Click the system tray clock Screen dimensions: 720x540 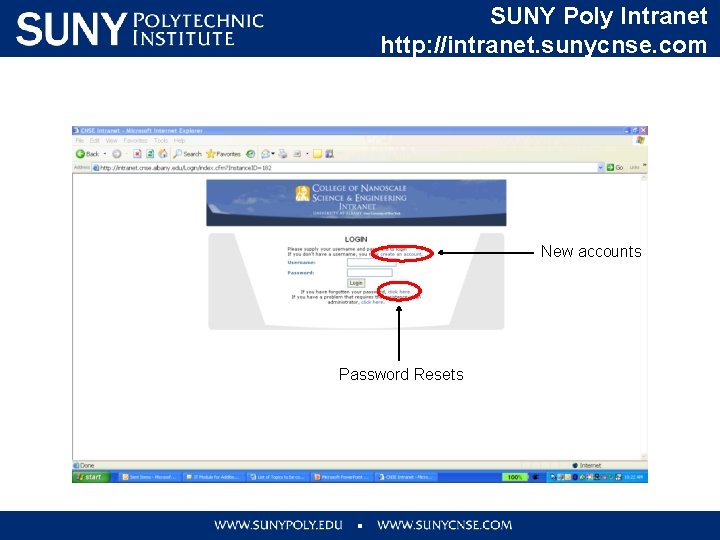tap(633, 477)
